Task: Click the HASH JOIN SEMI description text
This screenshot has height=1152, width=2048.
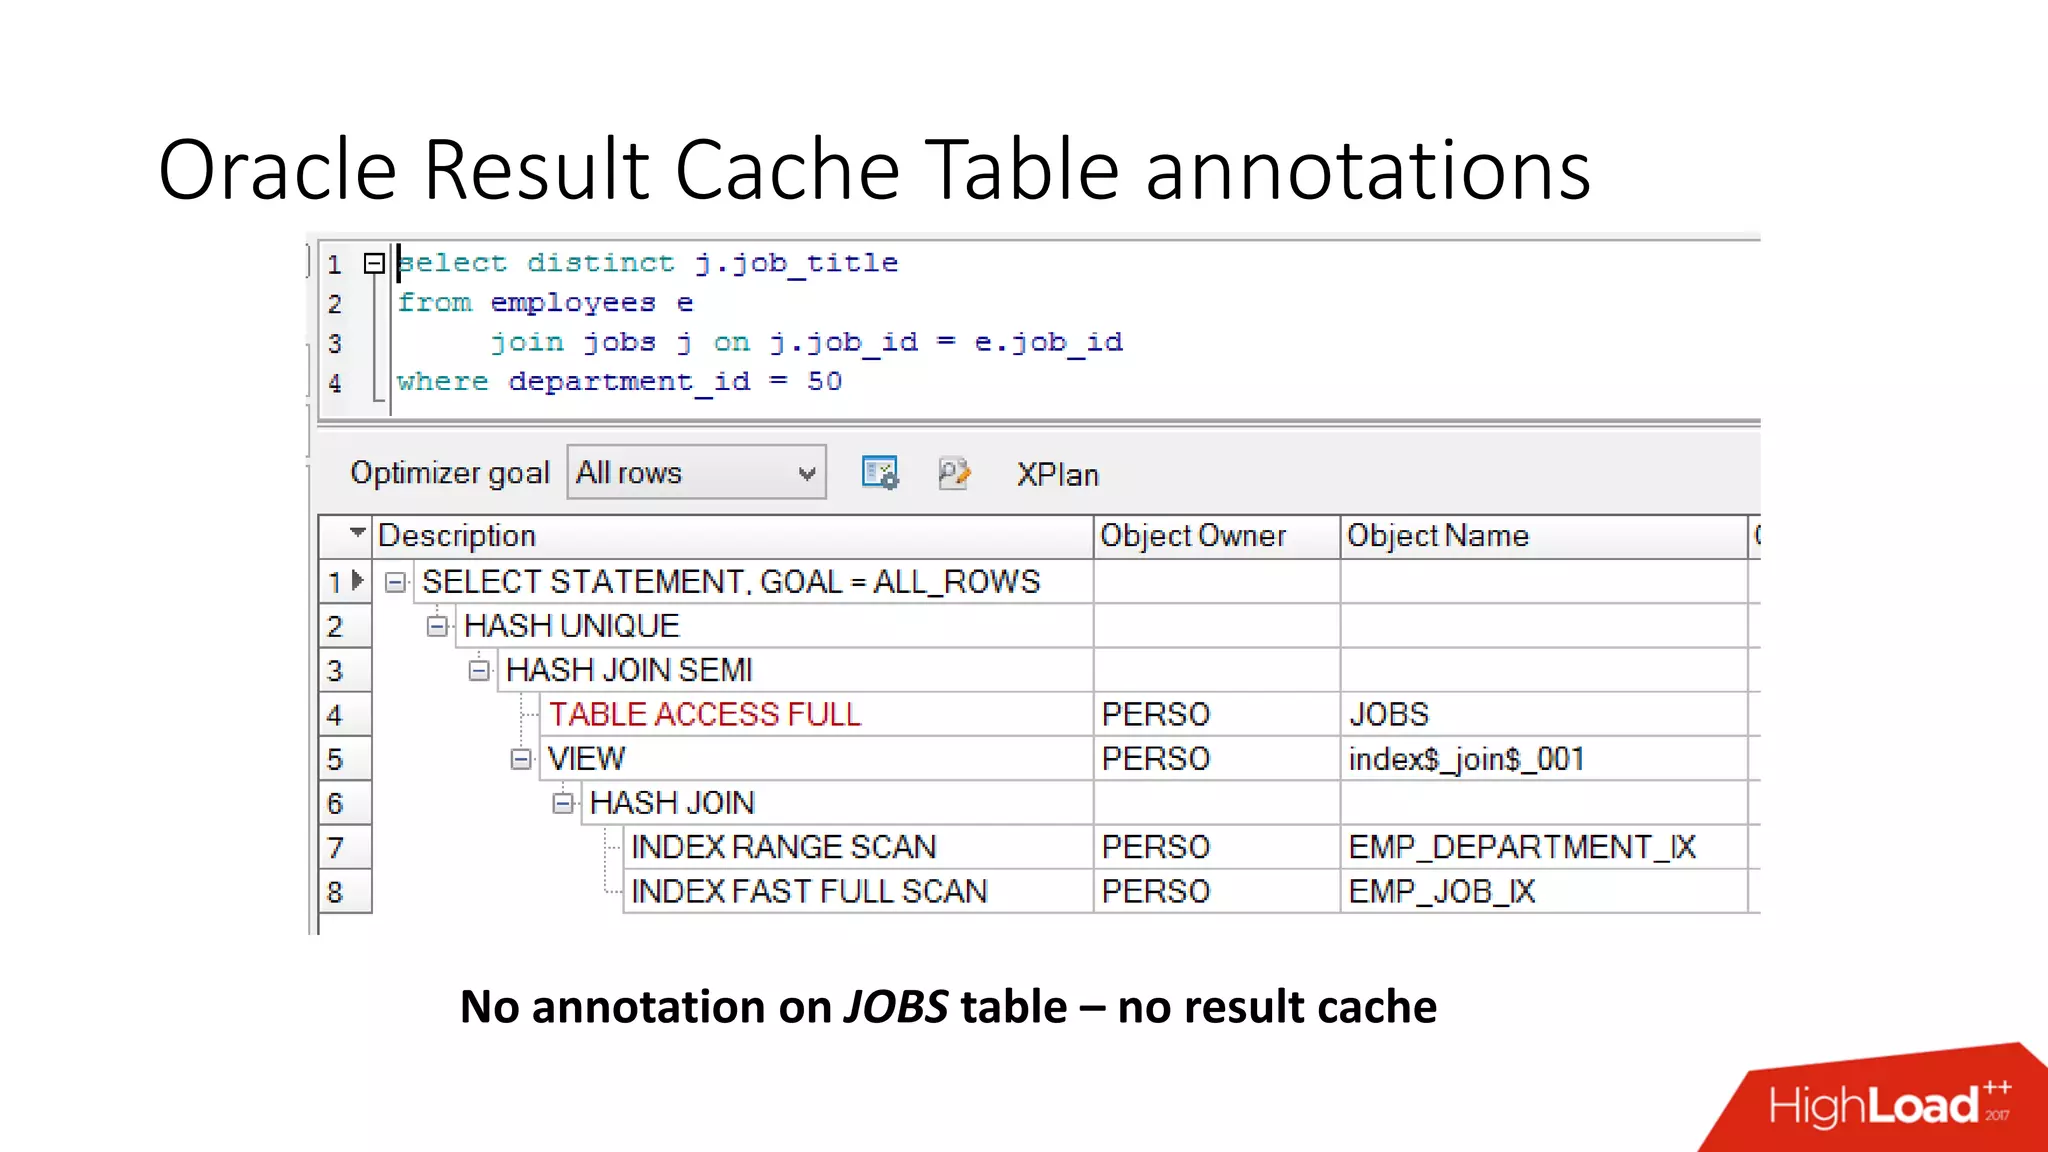Action: 629,670
